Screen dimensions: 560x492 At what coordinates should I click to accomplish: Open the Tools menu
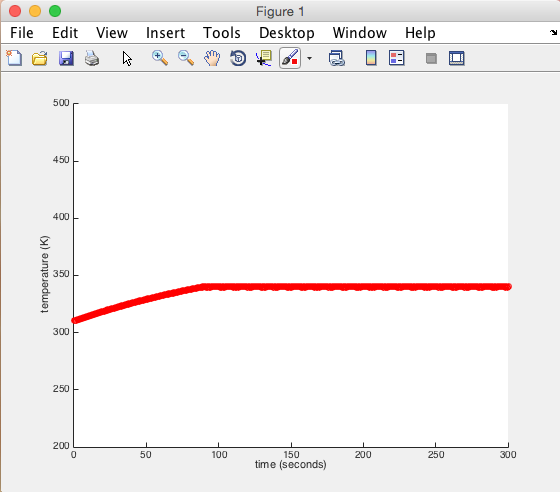222,33
